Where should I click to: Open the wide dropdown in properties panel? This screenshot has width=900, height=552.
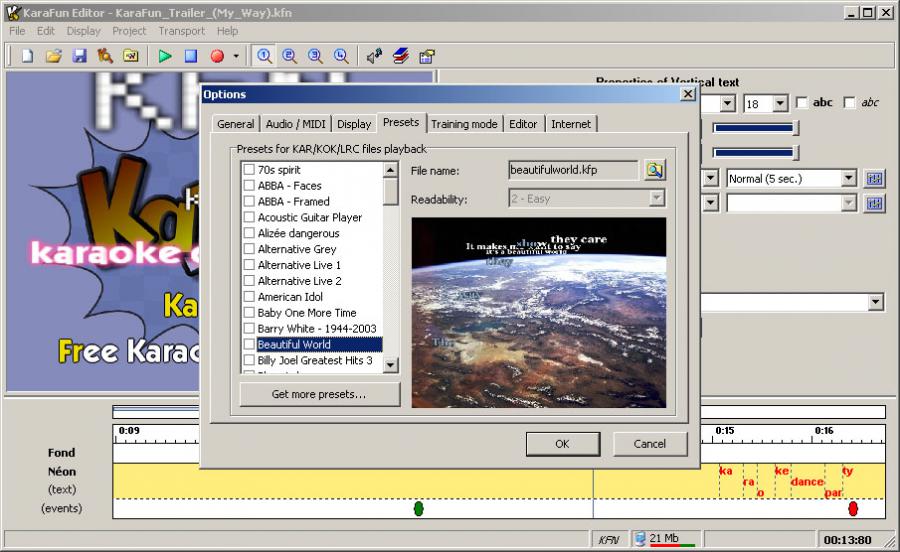tap(875, 302)
